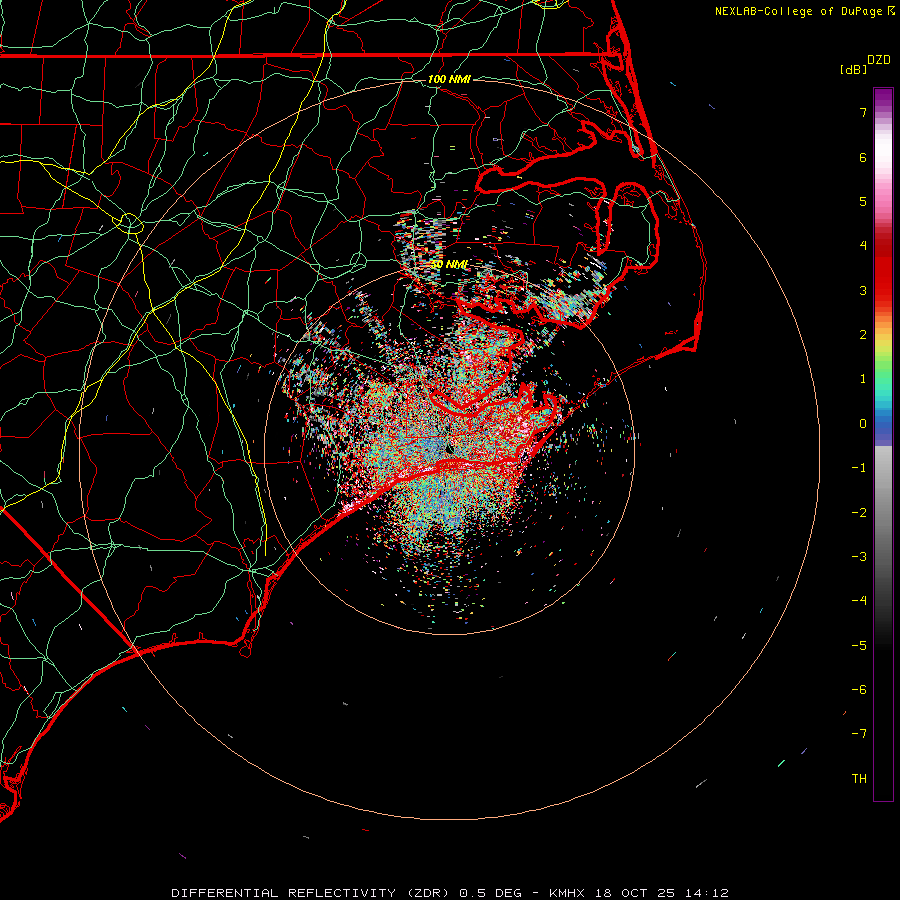This screenshot has height=900, width=900.
Task: Click the color scale value -7
Action: (859, 734)
